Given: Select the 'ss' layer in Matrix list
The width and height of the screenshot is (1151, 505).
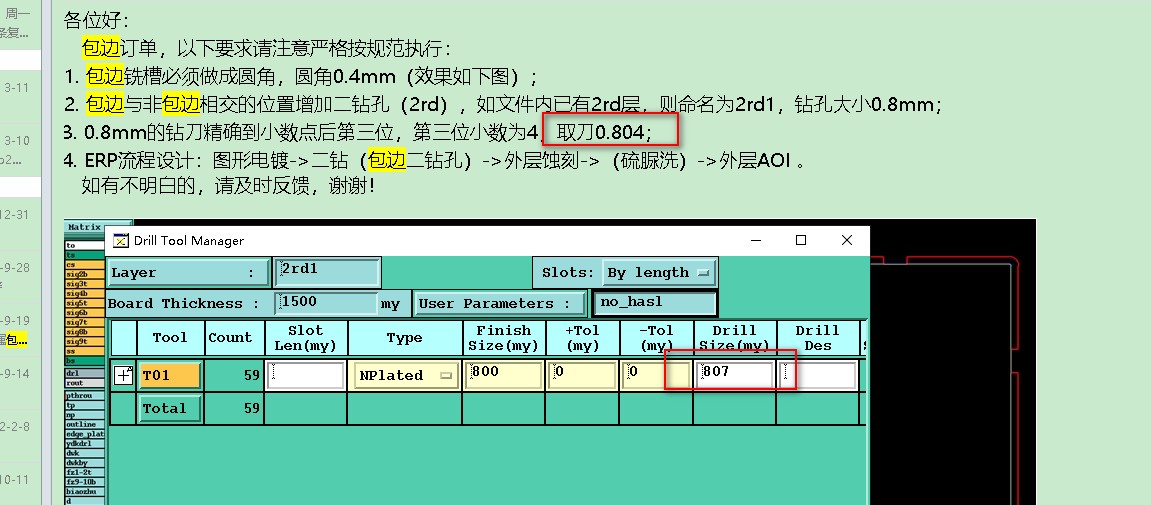Looking at the screenshot, I should click(84, 351).
